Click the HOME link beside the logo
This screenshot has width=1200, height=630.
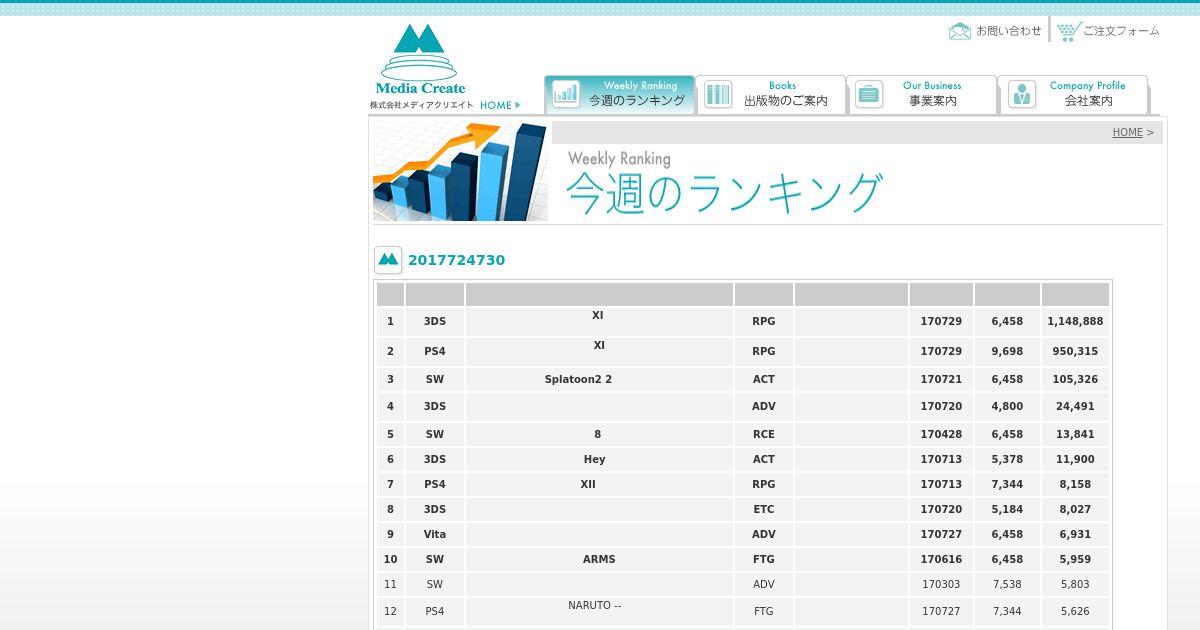[500, 105]
